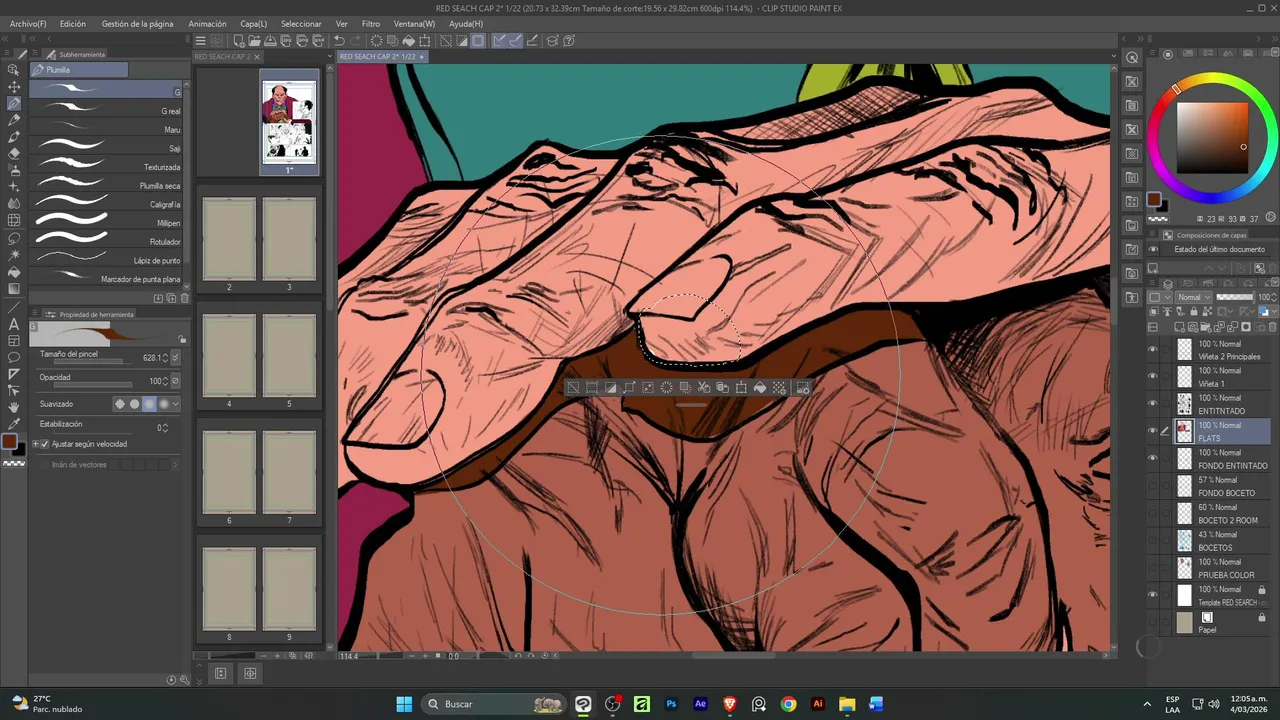This screenshot has width=1280, height=720.
Task: Click the Invert selection icon in command bar
Action: [461, 41]
